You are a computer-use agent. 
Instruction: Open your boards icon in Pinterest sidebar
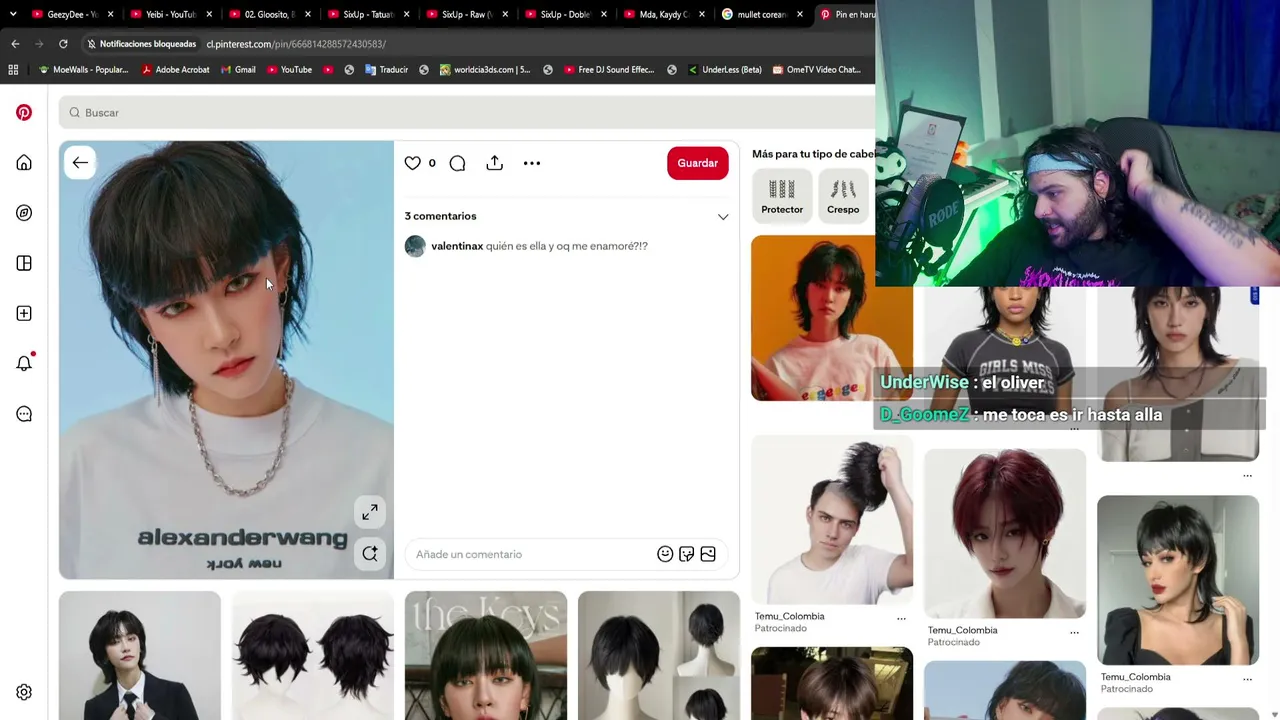[24, 263]
